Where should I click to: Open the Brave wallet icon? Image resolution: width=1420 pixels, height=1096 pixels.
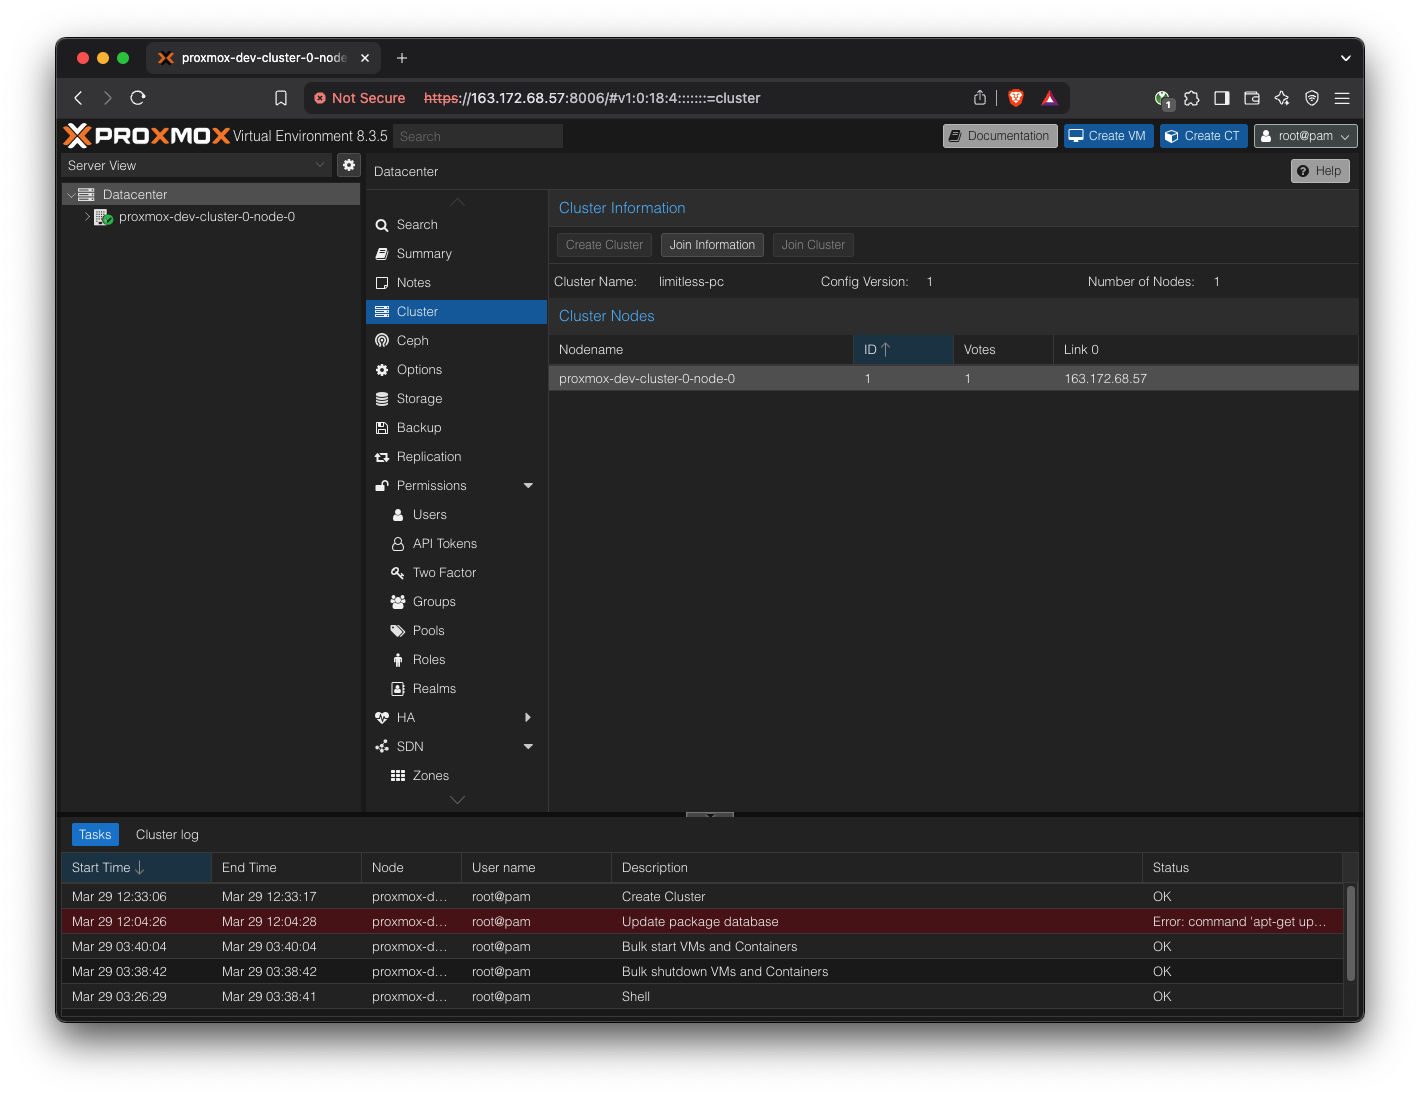pos(1251,98)
